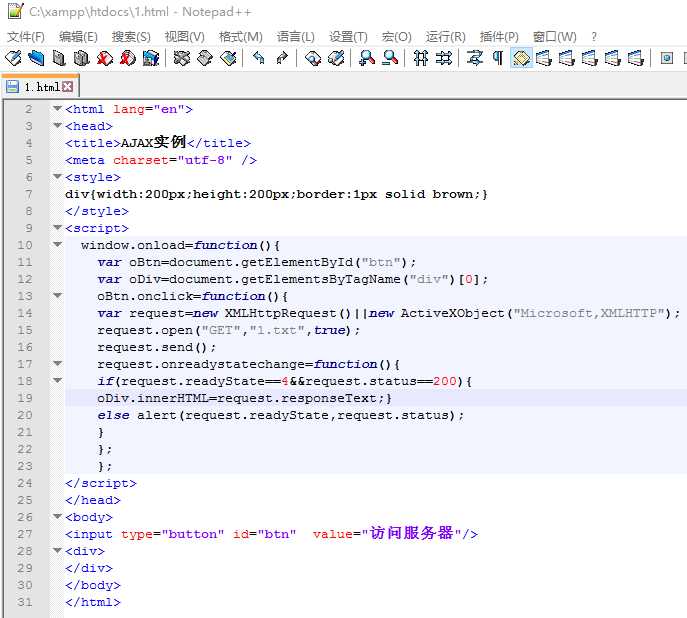
Task: Open the ? help menu
Action: [594, 37]
